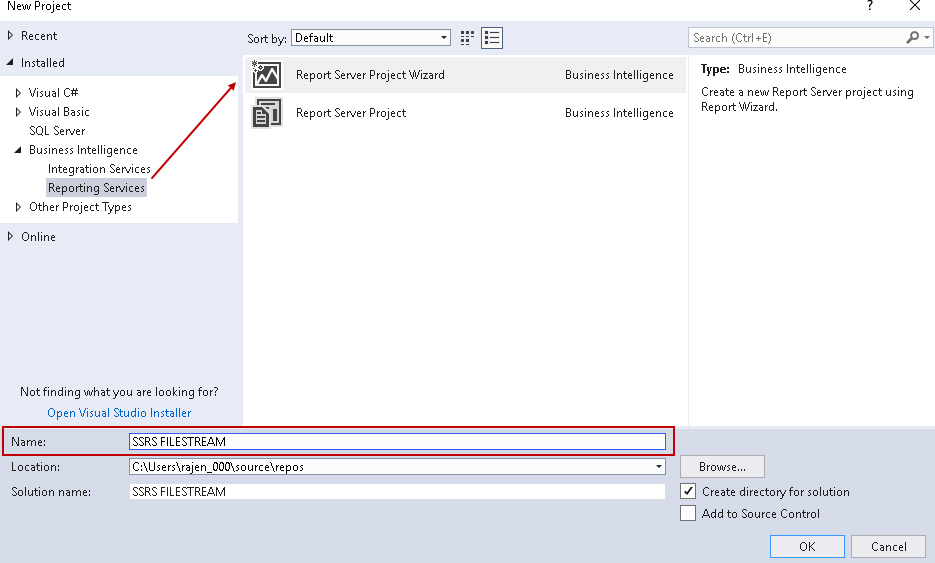Click the project Name text field
The image size is (935, 563).
click(397, 442)
